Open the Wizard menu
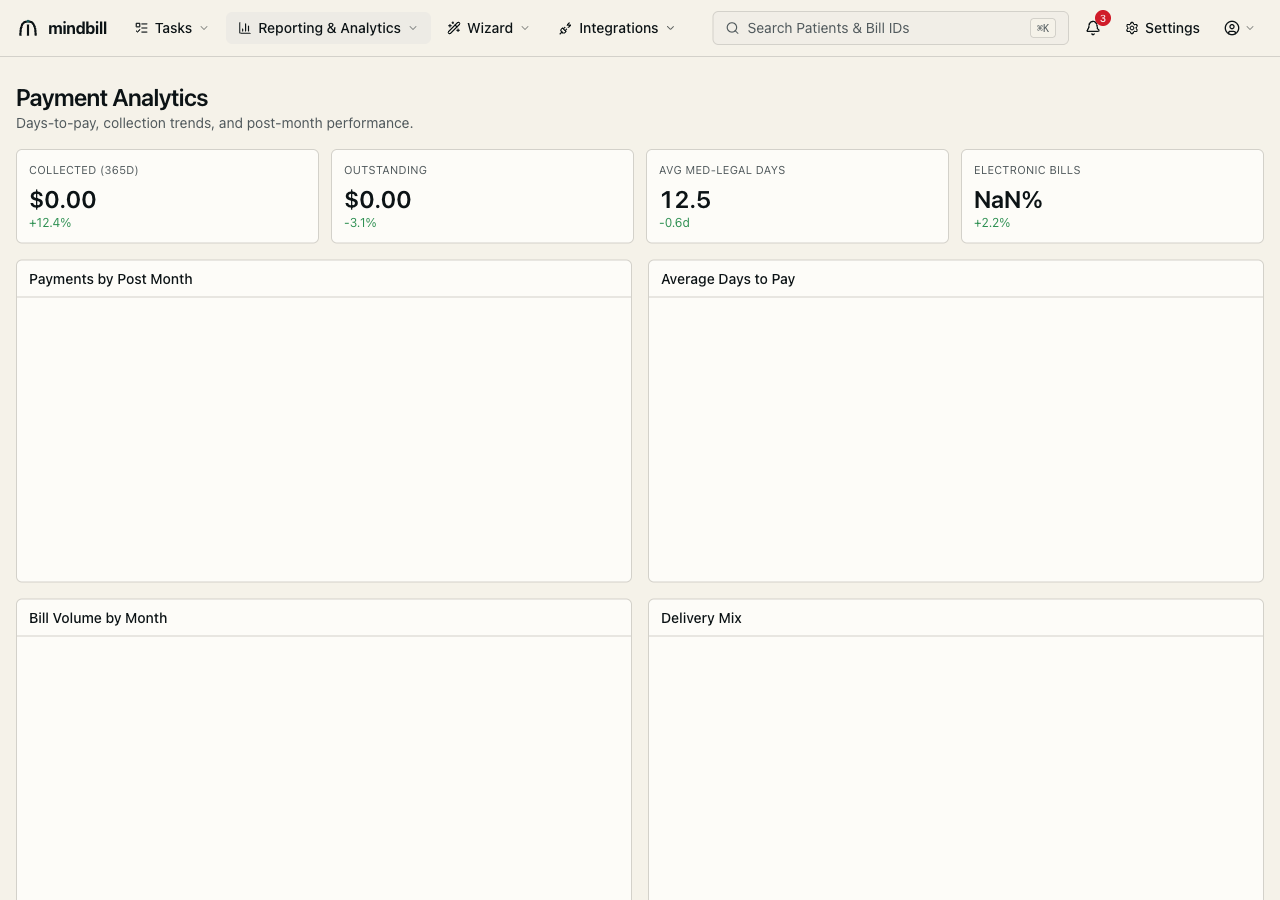This screenshot has height=900, width=1280. tap(488, 28)
